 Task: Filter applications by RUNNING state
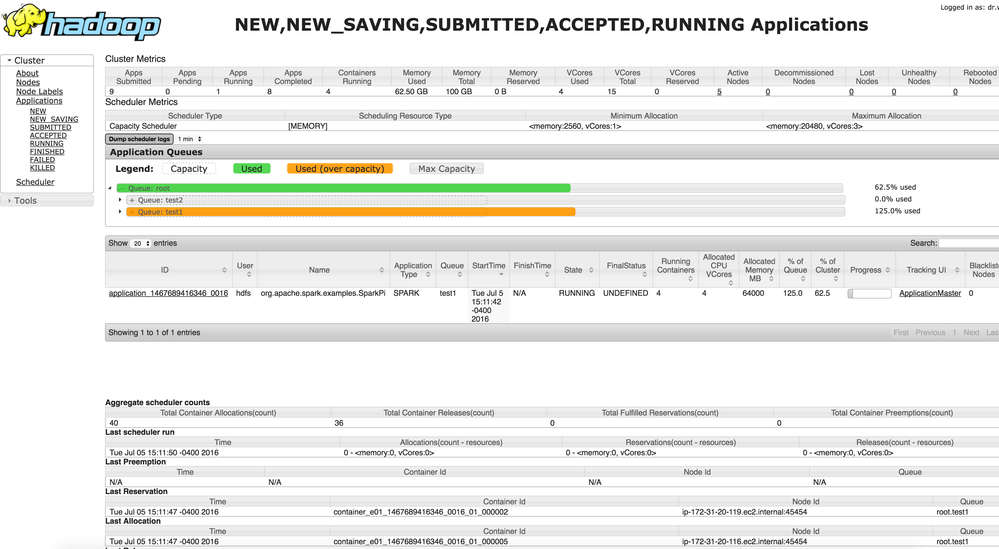47,143
